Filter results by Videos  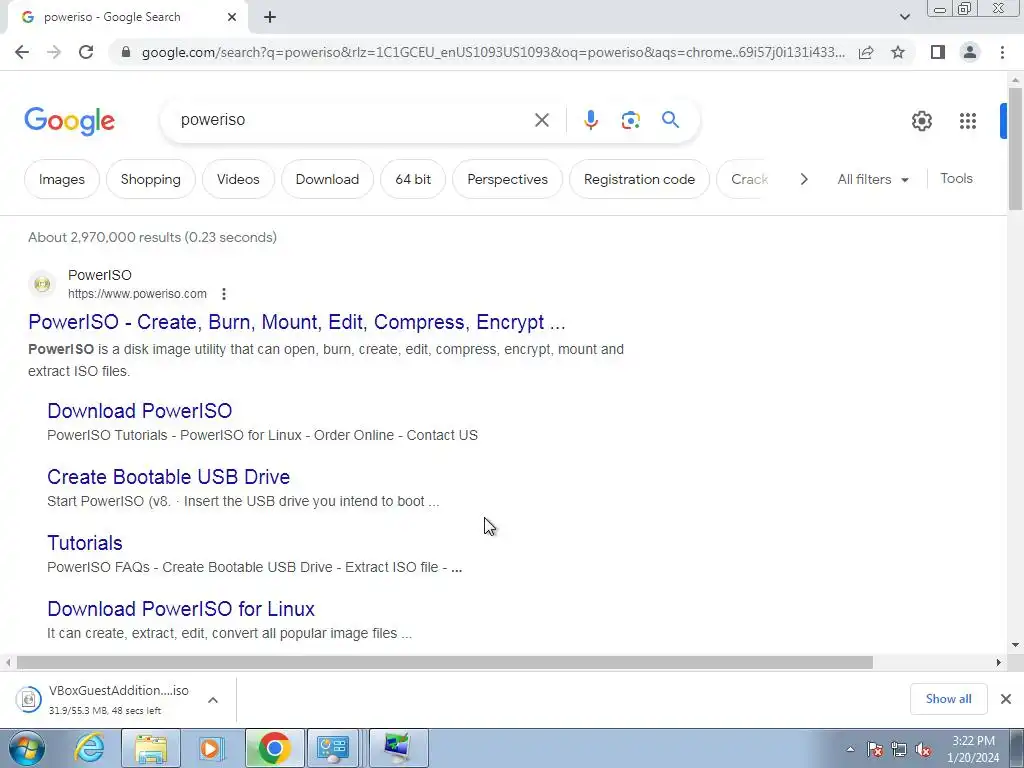[x=238, y=179]
